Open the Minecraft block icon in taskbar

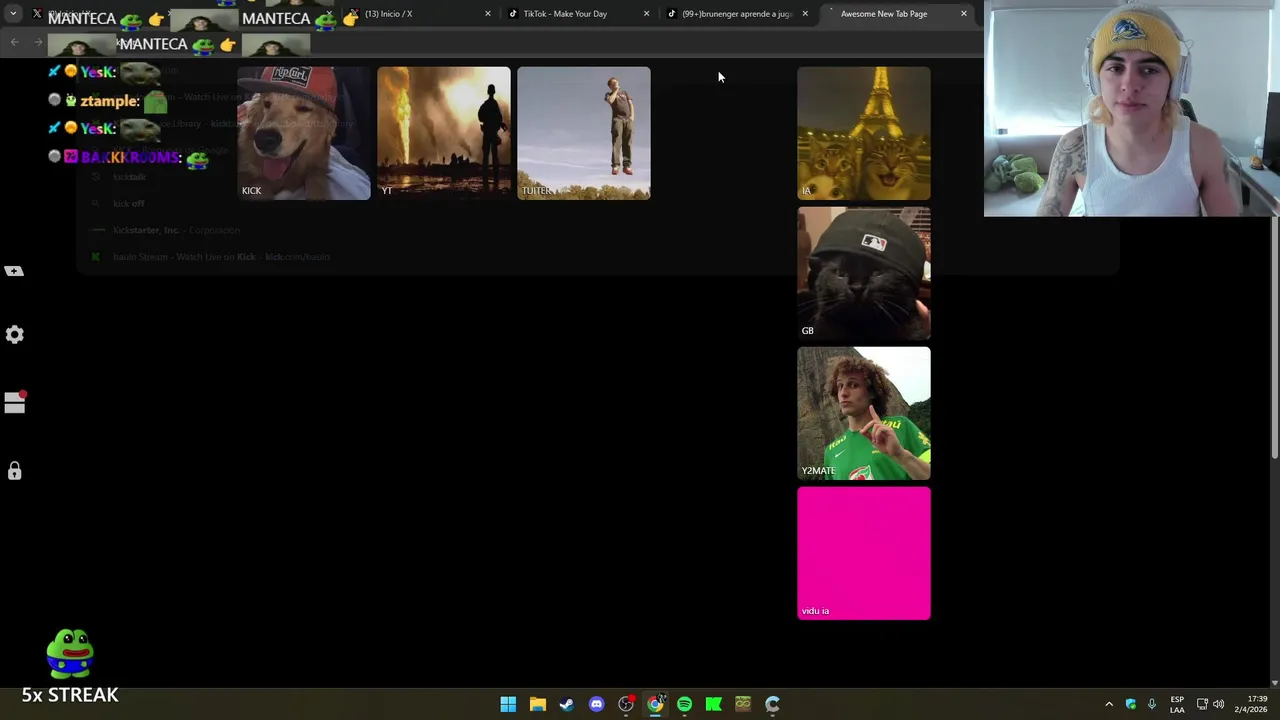(743, 704)
